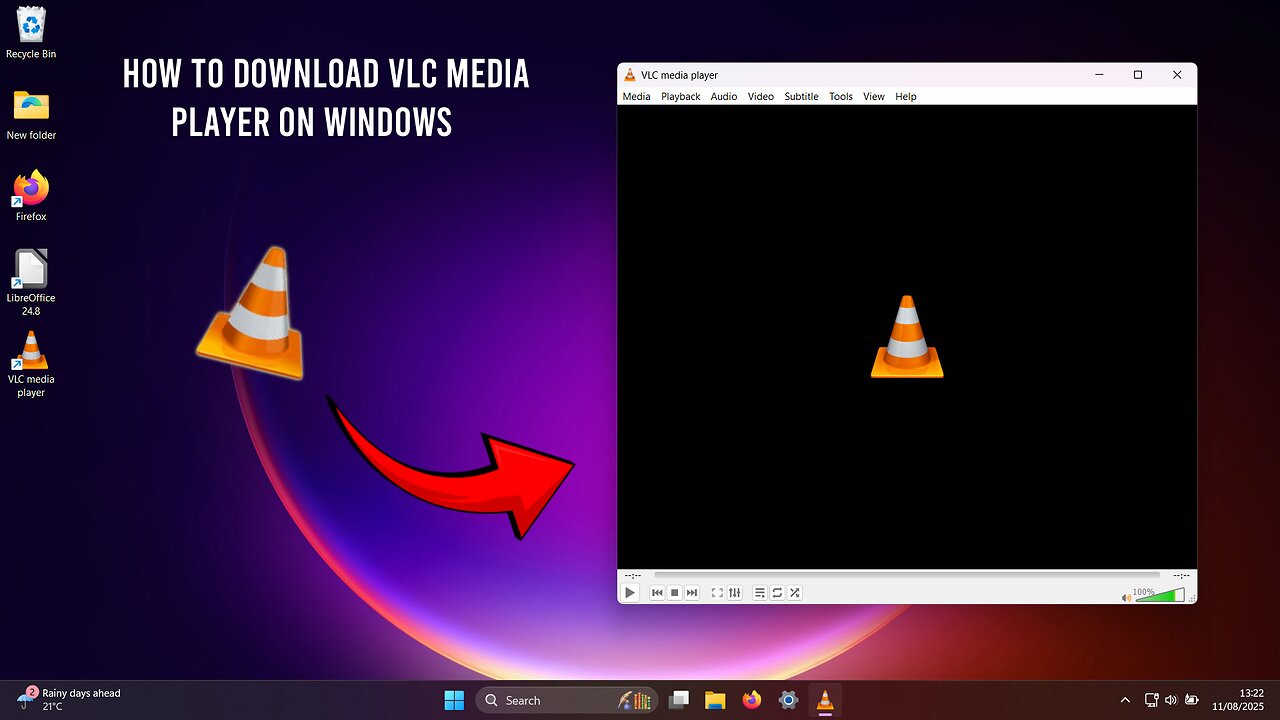Open the Help menu

pyautogui.click(x=906, y=97)
